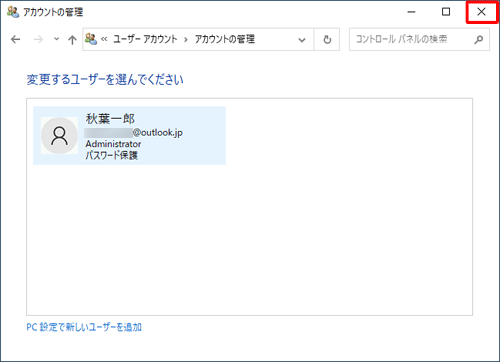The image size is (500, 362).
Task: Click the magnifying glass search icon
Action: [x=479, y=39]
